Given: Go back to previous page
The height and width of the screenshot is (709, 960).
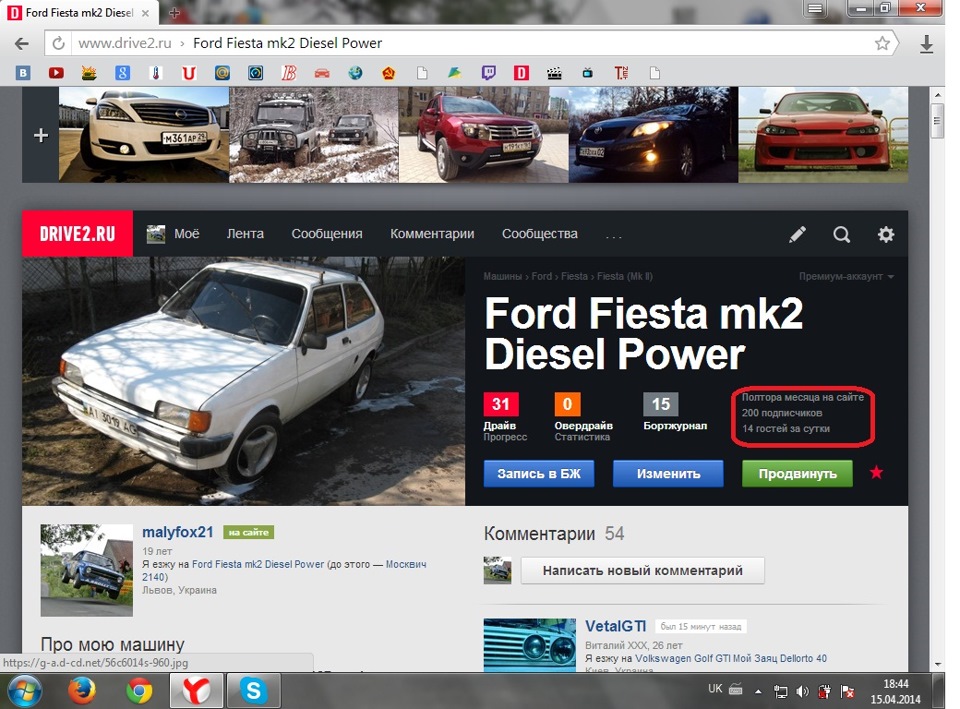Looking at the screenshot, I should pyautogui.click(x=22, y=43).
